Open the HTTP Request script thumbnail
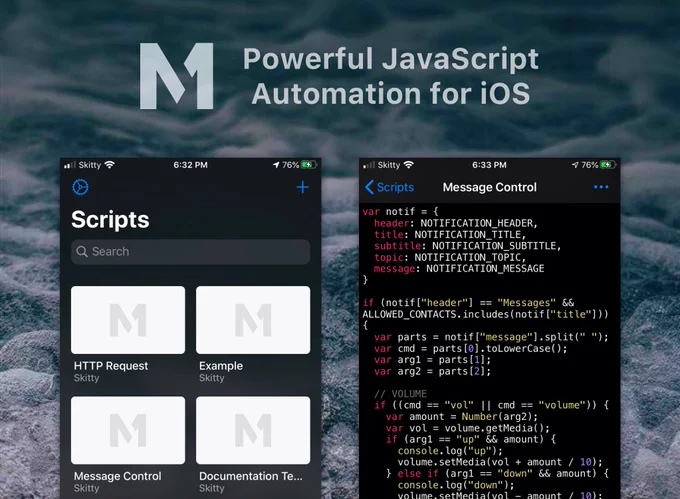 coord(128,320)
